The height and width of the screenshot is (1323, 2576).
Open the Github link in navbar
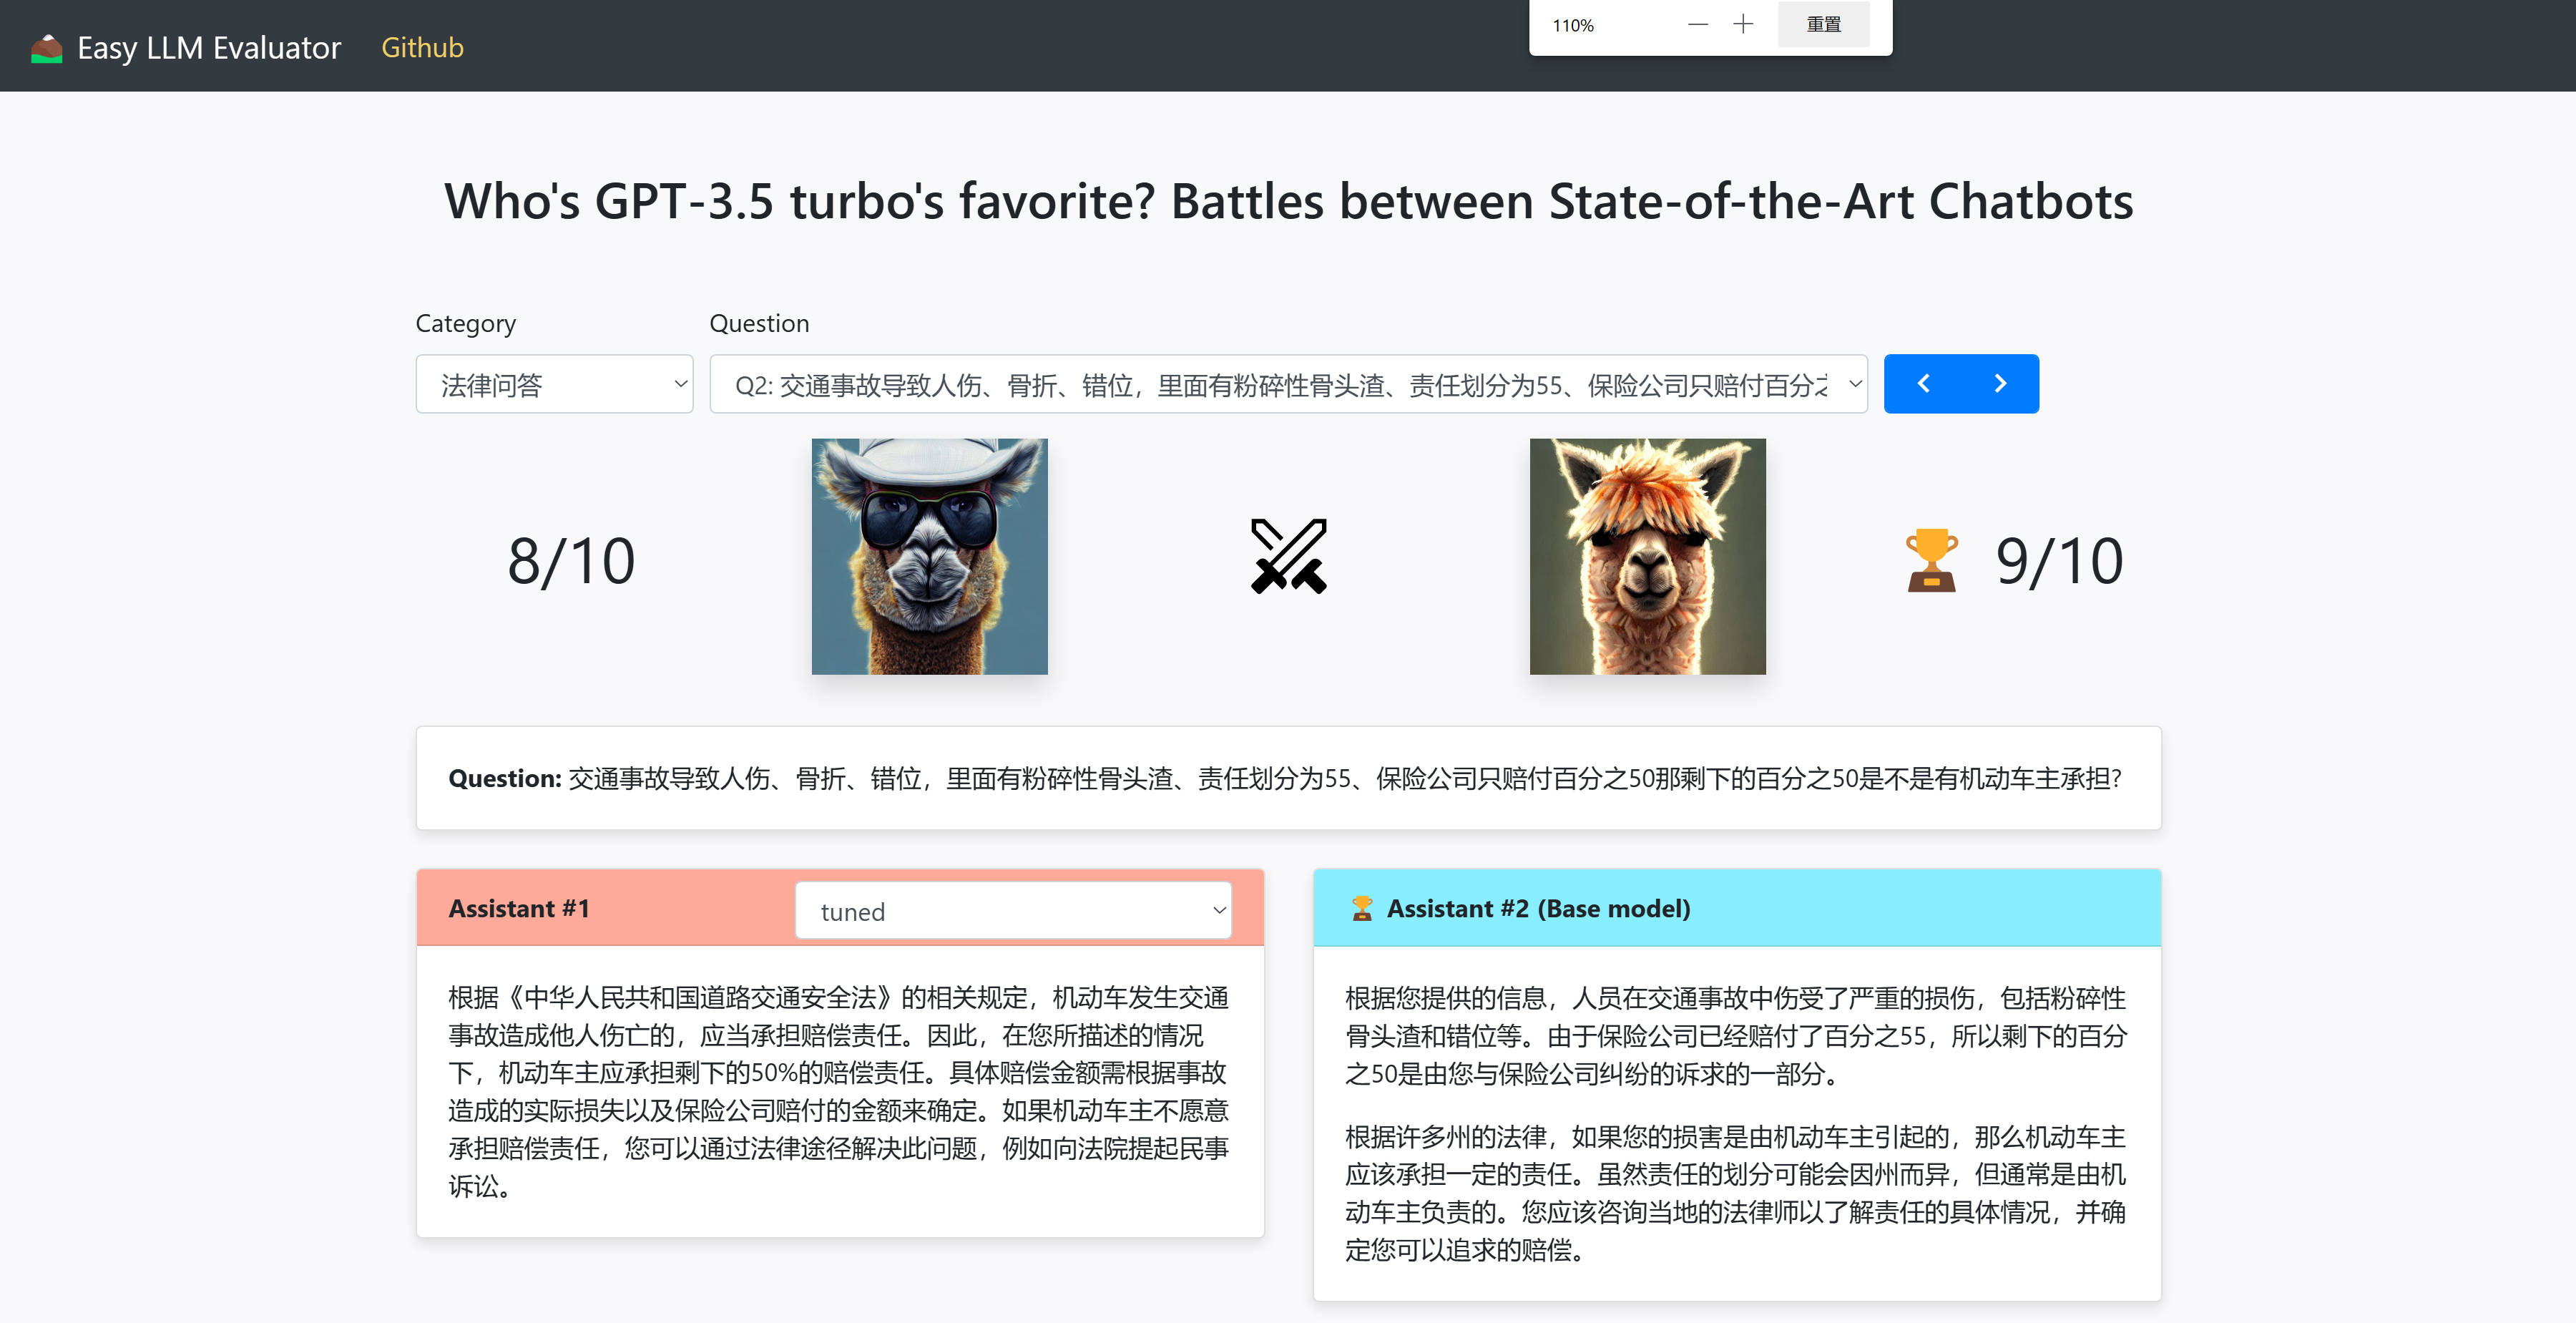click(422, 48)
